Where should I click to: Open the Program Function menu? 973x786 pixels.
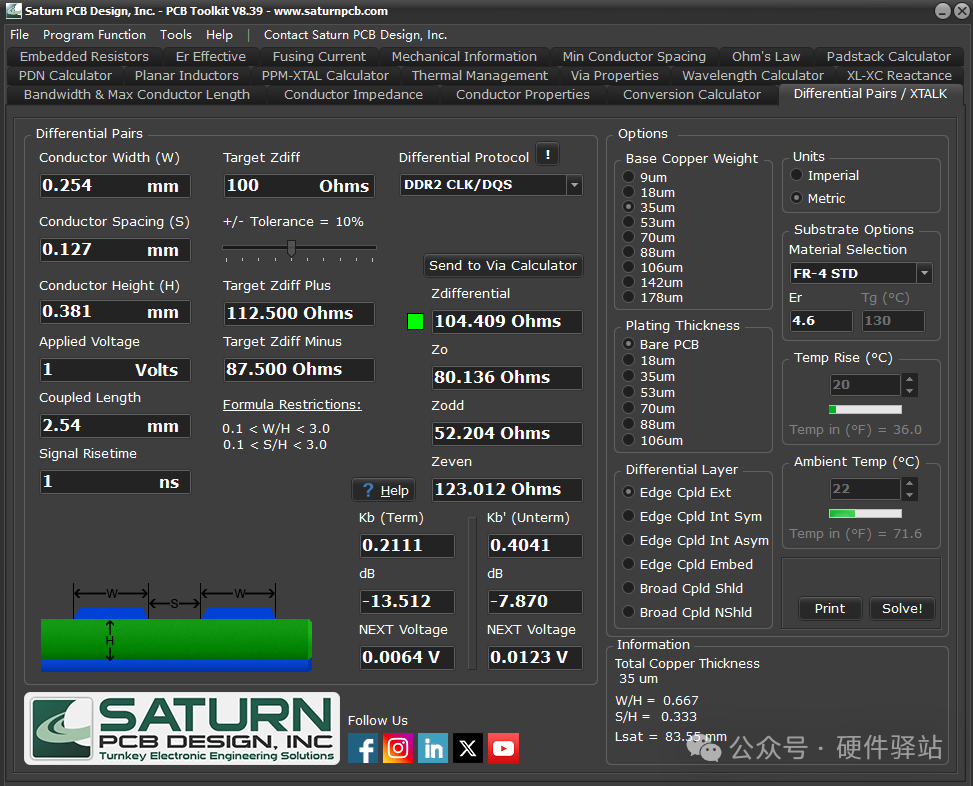click(94, 35)
